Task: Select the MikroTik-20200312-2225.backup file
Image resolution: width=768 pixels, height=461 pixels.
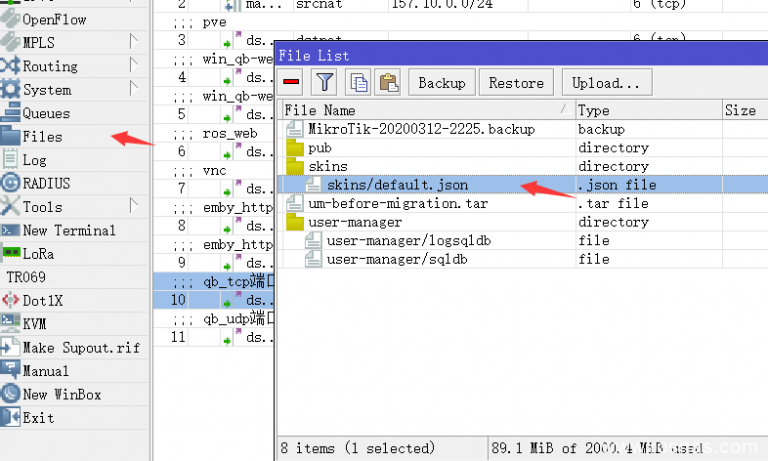Action: point(421,129)
